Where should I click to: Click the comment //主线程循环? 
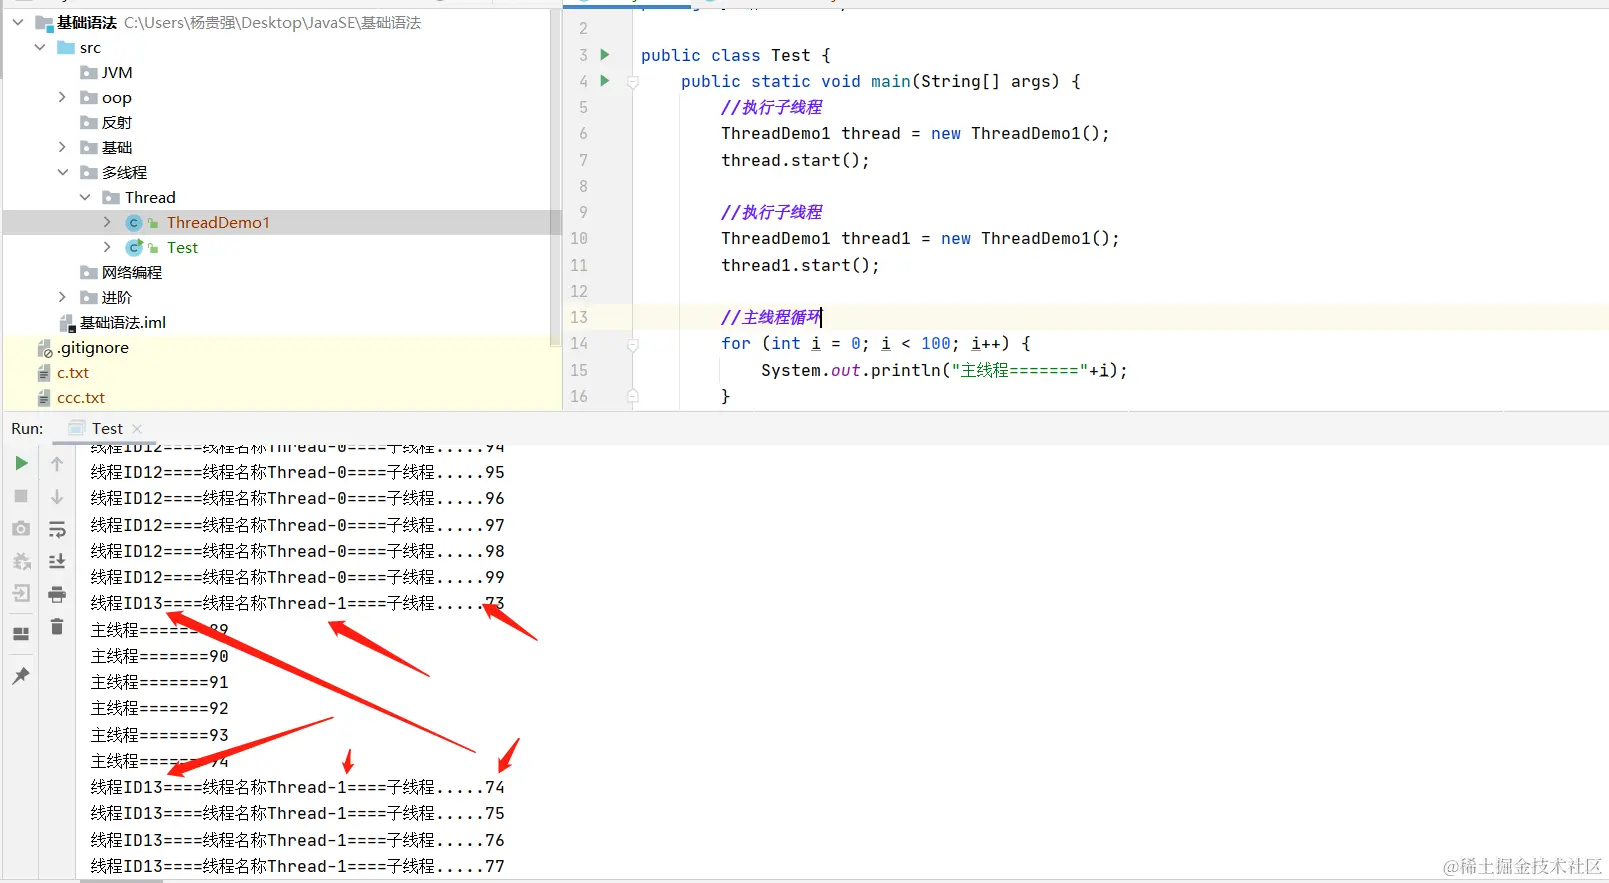point(771,317)
